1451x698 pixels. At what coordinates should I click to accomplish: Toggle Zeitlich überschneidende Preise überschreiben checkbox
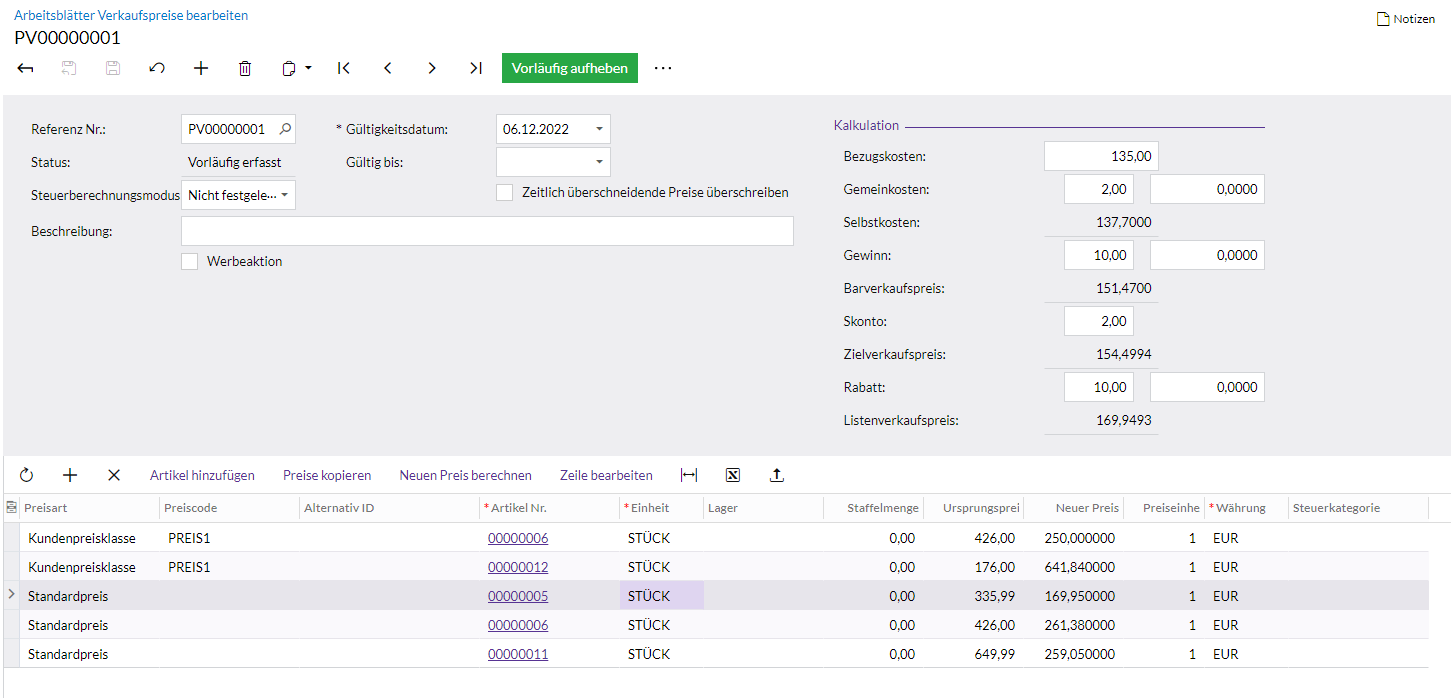pos(505,192)
